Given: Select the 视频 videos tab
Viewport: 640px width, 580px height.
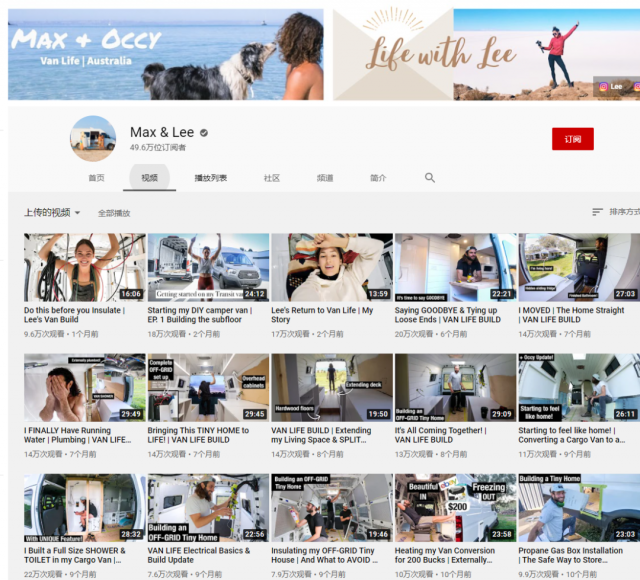Looking at the screenshot, I should (149, 178).
